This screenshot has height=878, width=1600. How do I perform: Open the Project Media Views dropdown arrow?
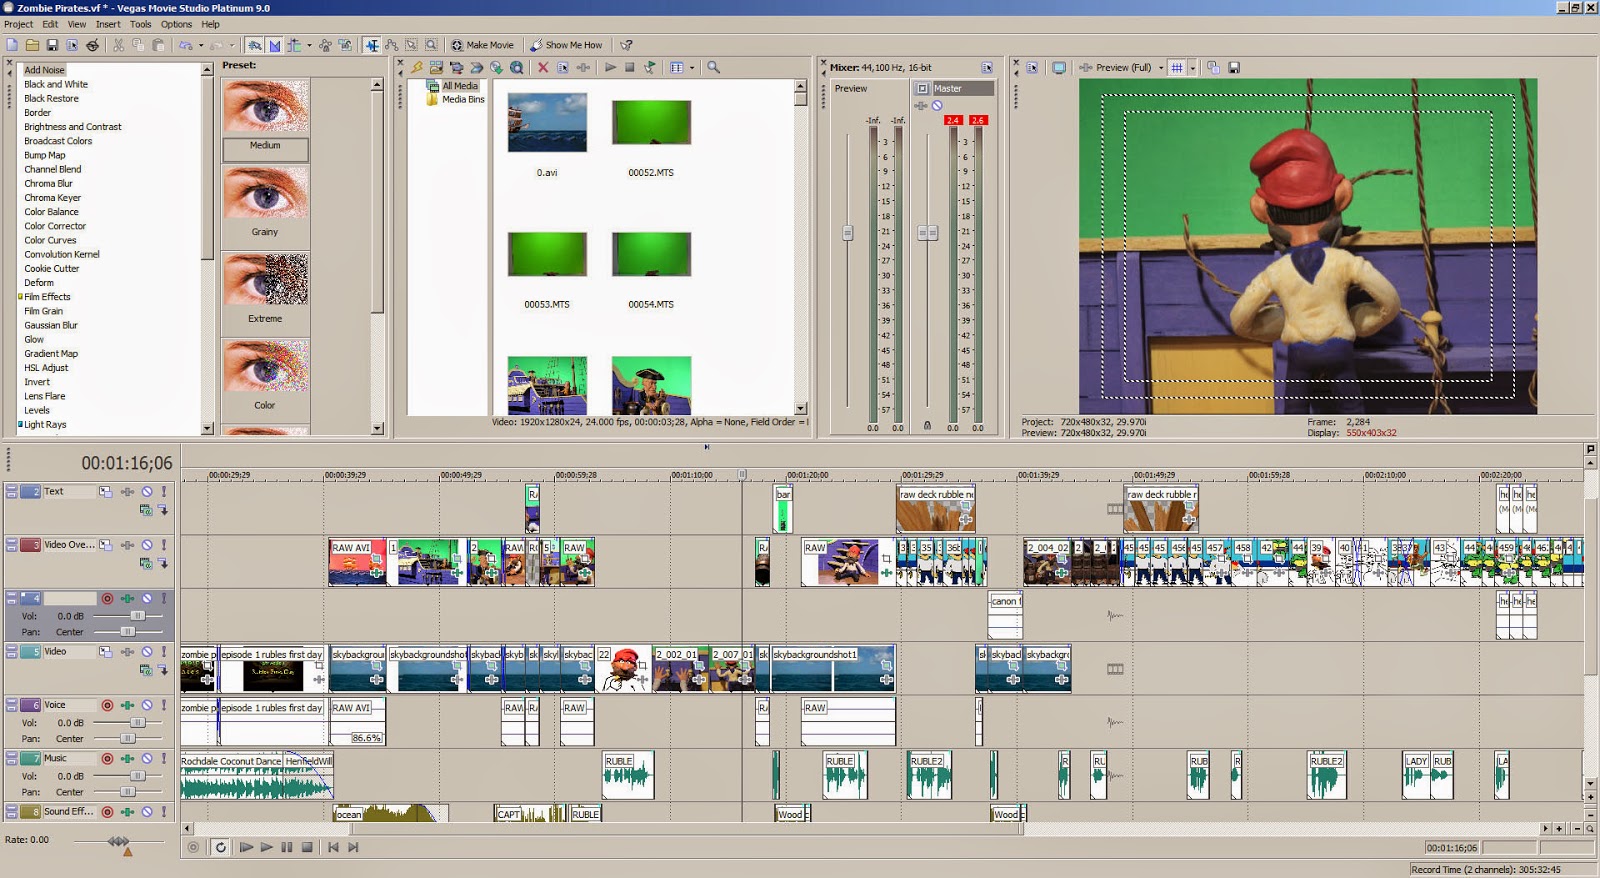click(x=692, y=68)
